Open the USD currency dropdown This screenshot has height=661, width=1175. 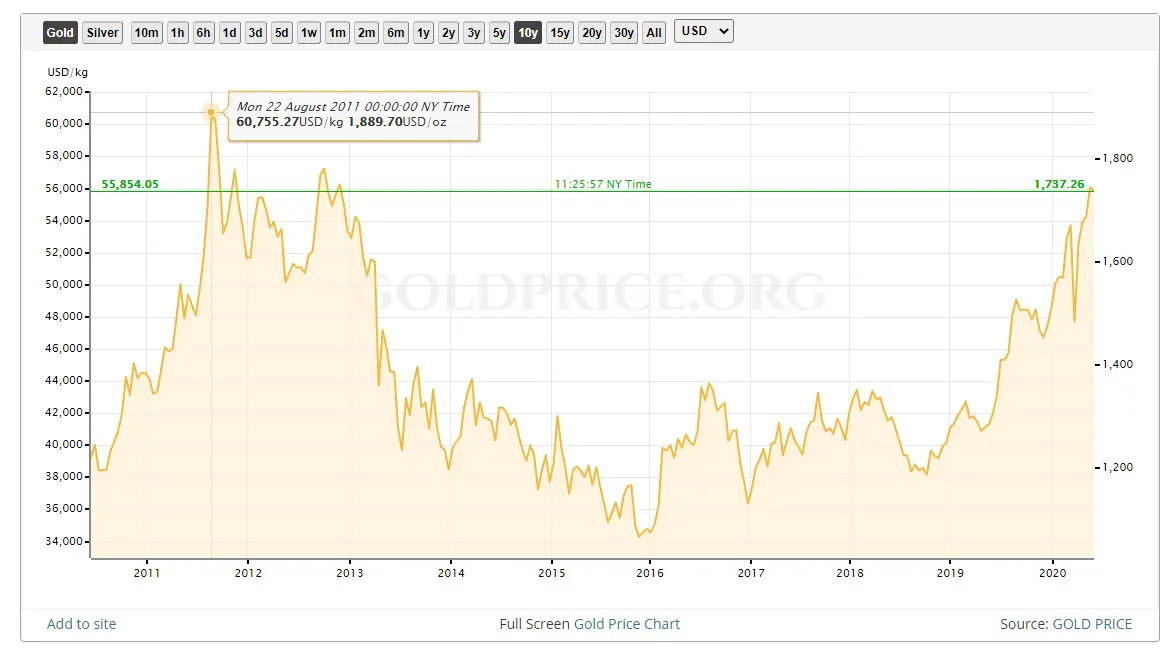[x=704, y=31]
